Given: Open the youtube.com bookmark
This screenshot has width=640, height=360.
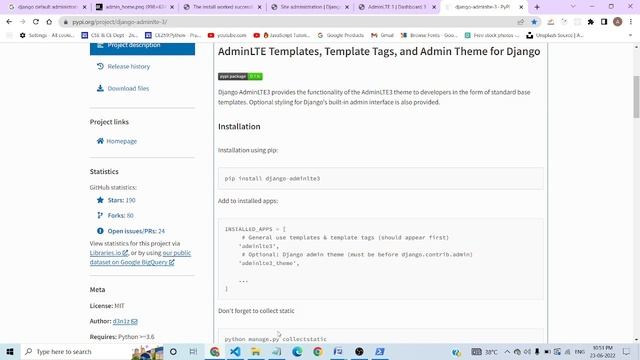Looking at the screenshot, I should 227,36.
